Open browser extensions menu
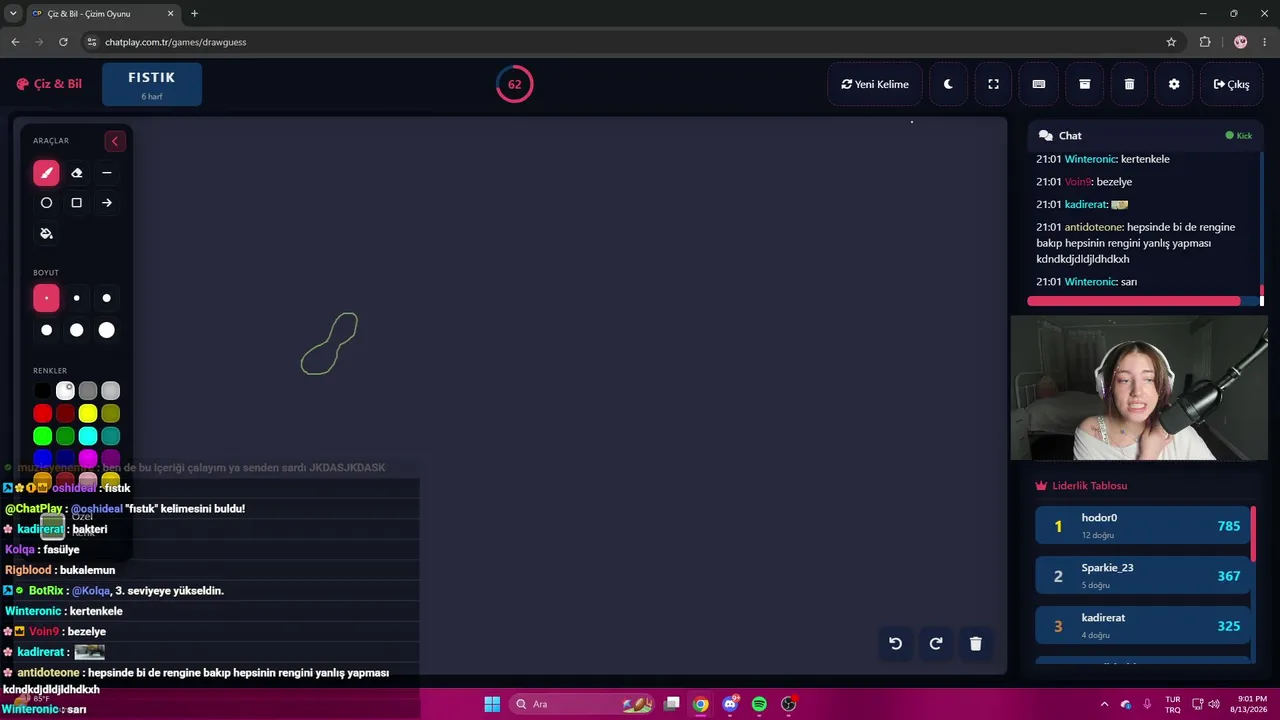1280x720 pixels. pyautogui.click(x=1205, y=42)
